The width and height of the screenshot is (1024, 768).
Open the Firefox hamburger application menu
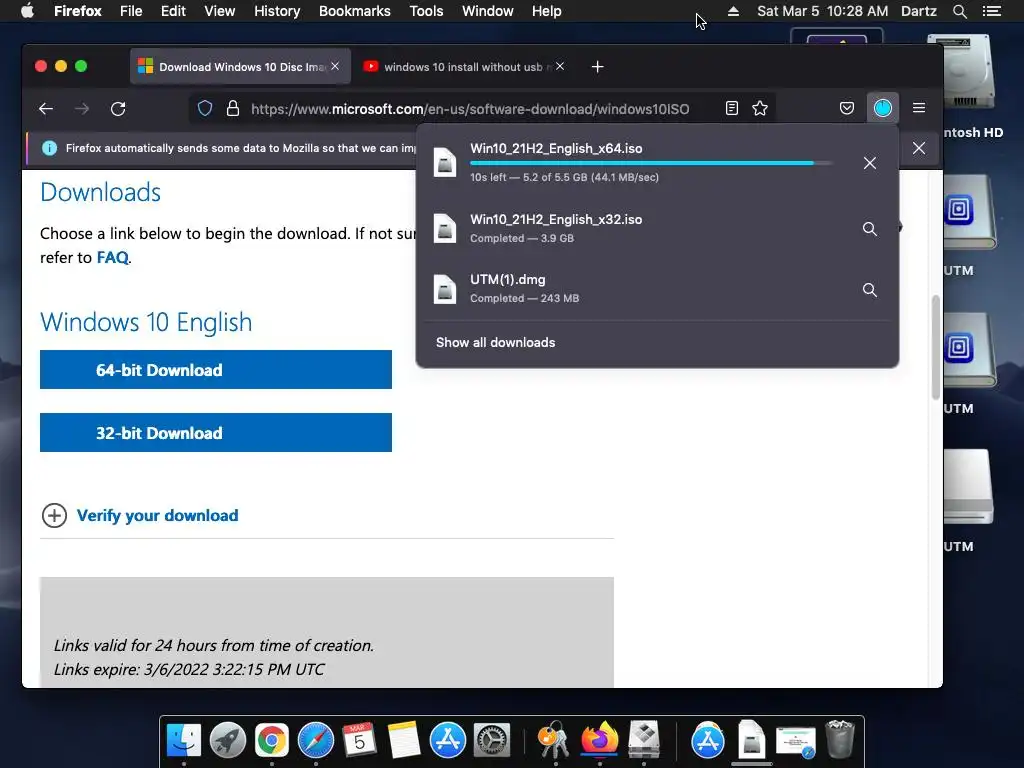coord(919,108)
